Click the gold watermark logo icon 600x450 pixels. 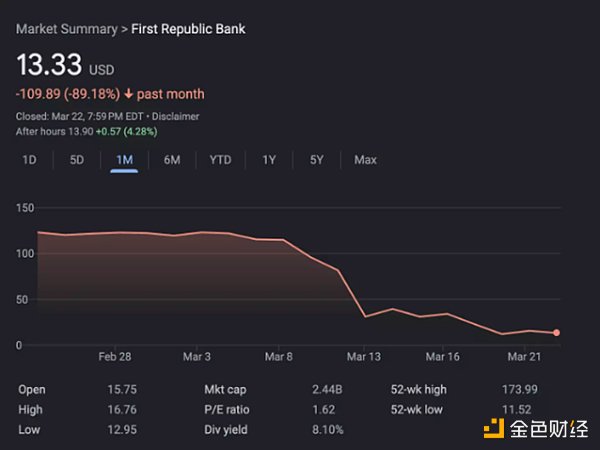point(493,429)
